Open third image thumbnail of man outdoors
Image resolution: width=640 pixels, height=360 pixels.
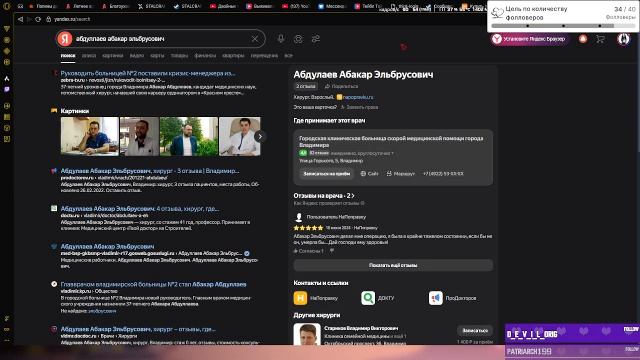(x=189, y=136)
